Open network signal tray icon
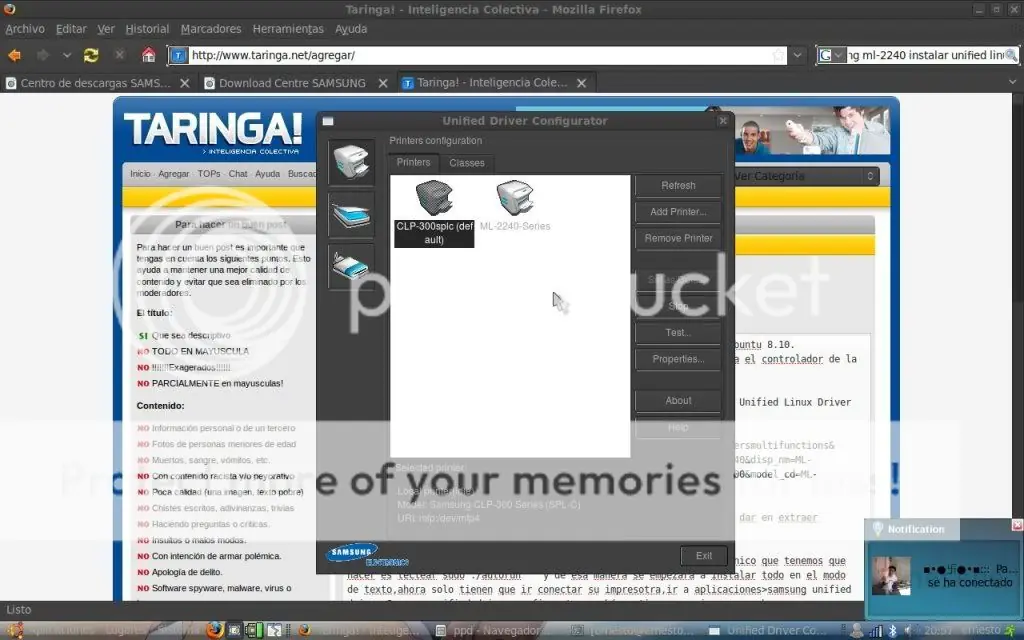Screen dimensions: 1024x640 tap(876, 631)
